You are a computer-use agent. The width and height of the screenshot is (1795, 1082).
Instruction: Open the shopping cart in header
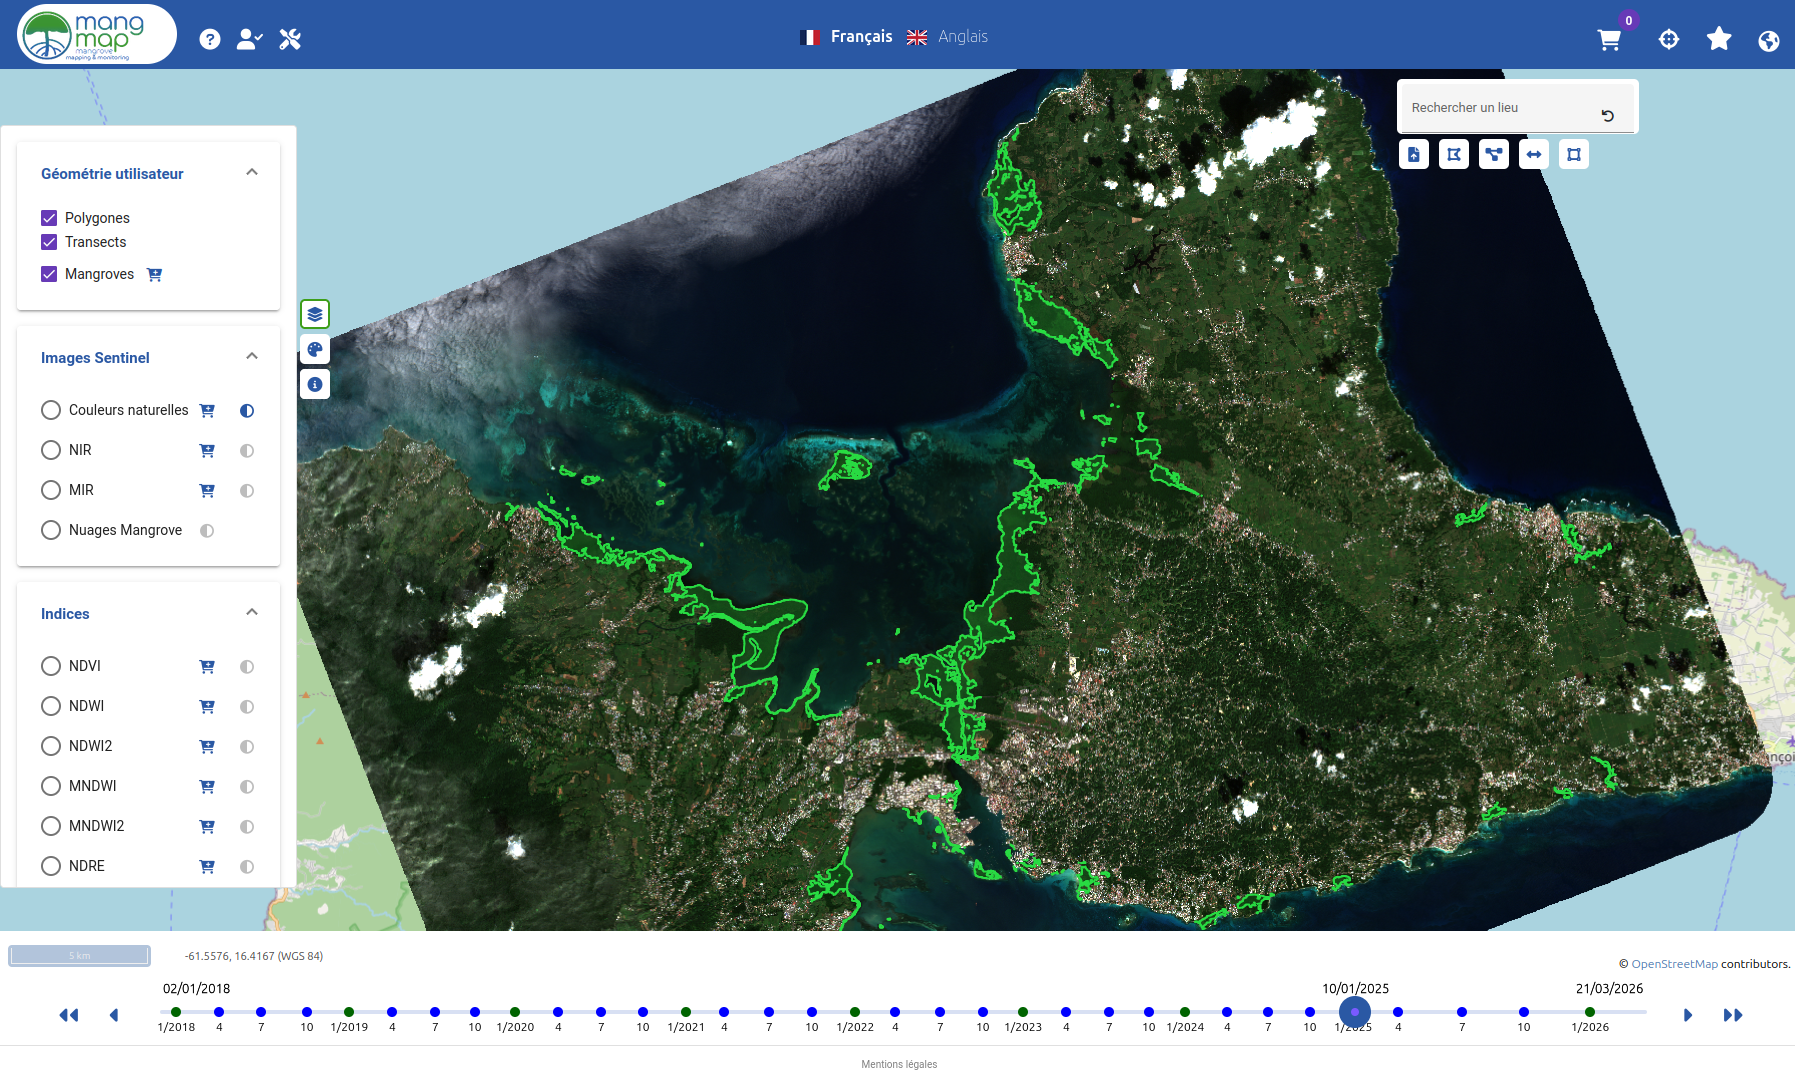1609,40
